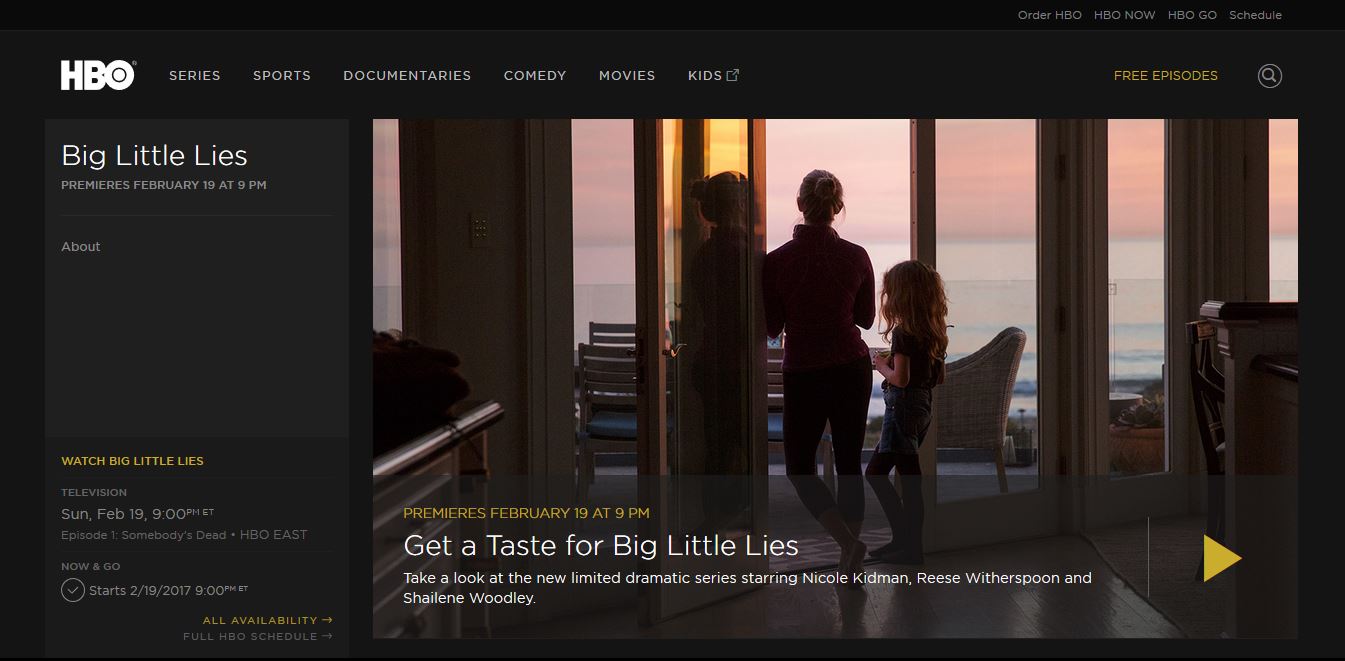
Task: Go to Documentaries section
Action: (x=407, y=75)
